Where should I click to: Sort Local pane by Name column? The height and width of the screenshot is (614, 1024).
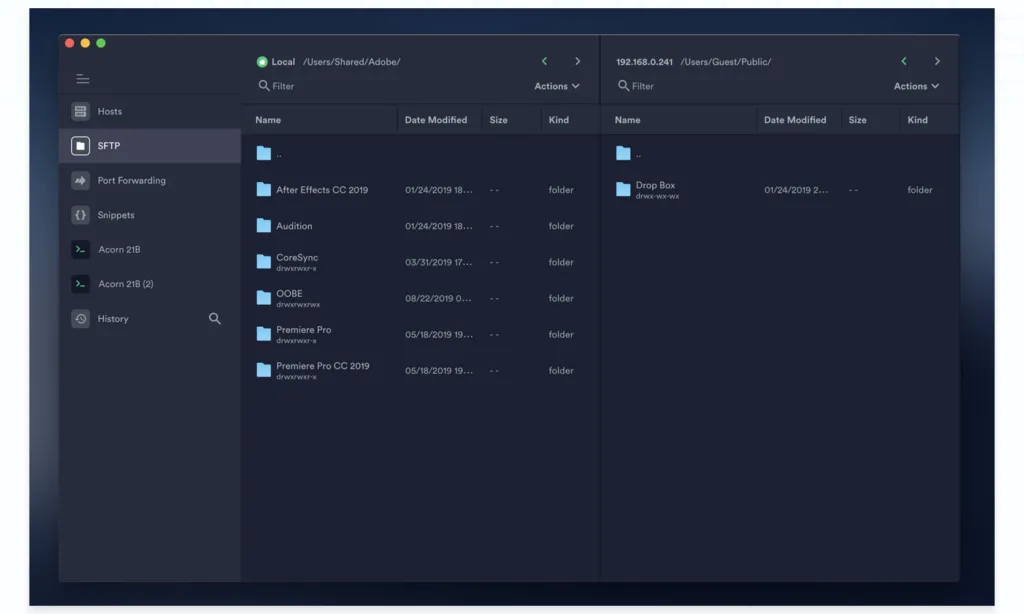click(268, 120)
